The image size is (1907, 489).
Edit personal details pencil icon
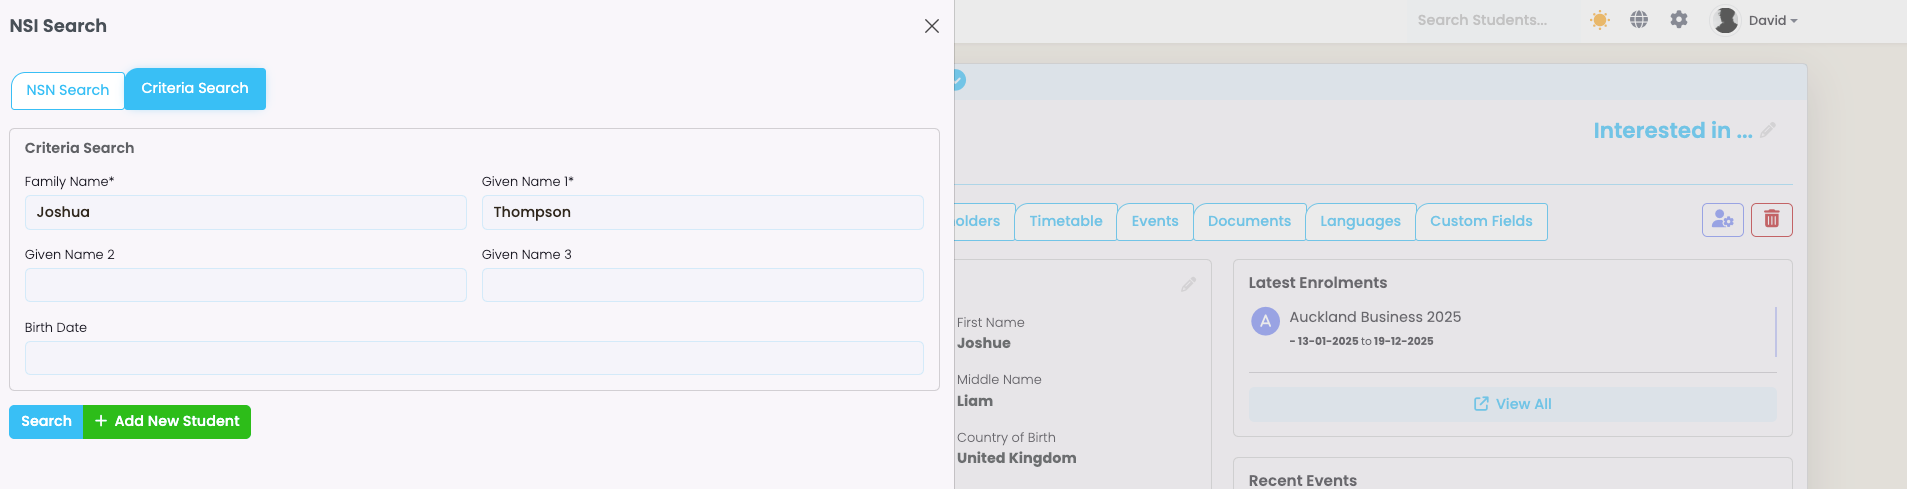point(1188,285)
